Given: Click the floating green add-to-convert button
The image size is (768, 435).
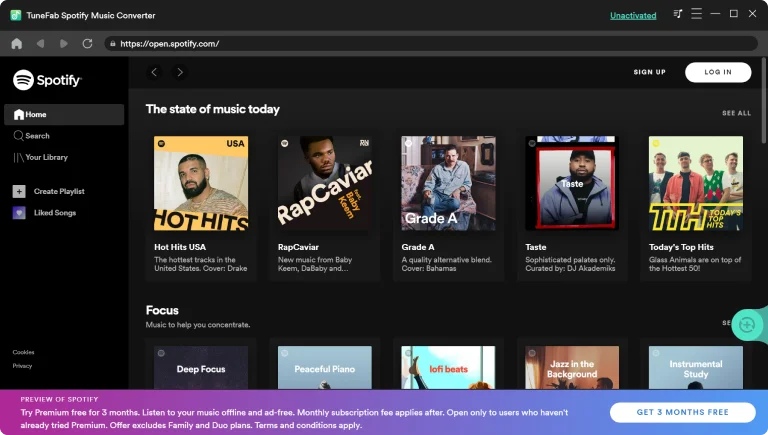Looking at the screenshot, I should tap(746, 325).
